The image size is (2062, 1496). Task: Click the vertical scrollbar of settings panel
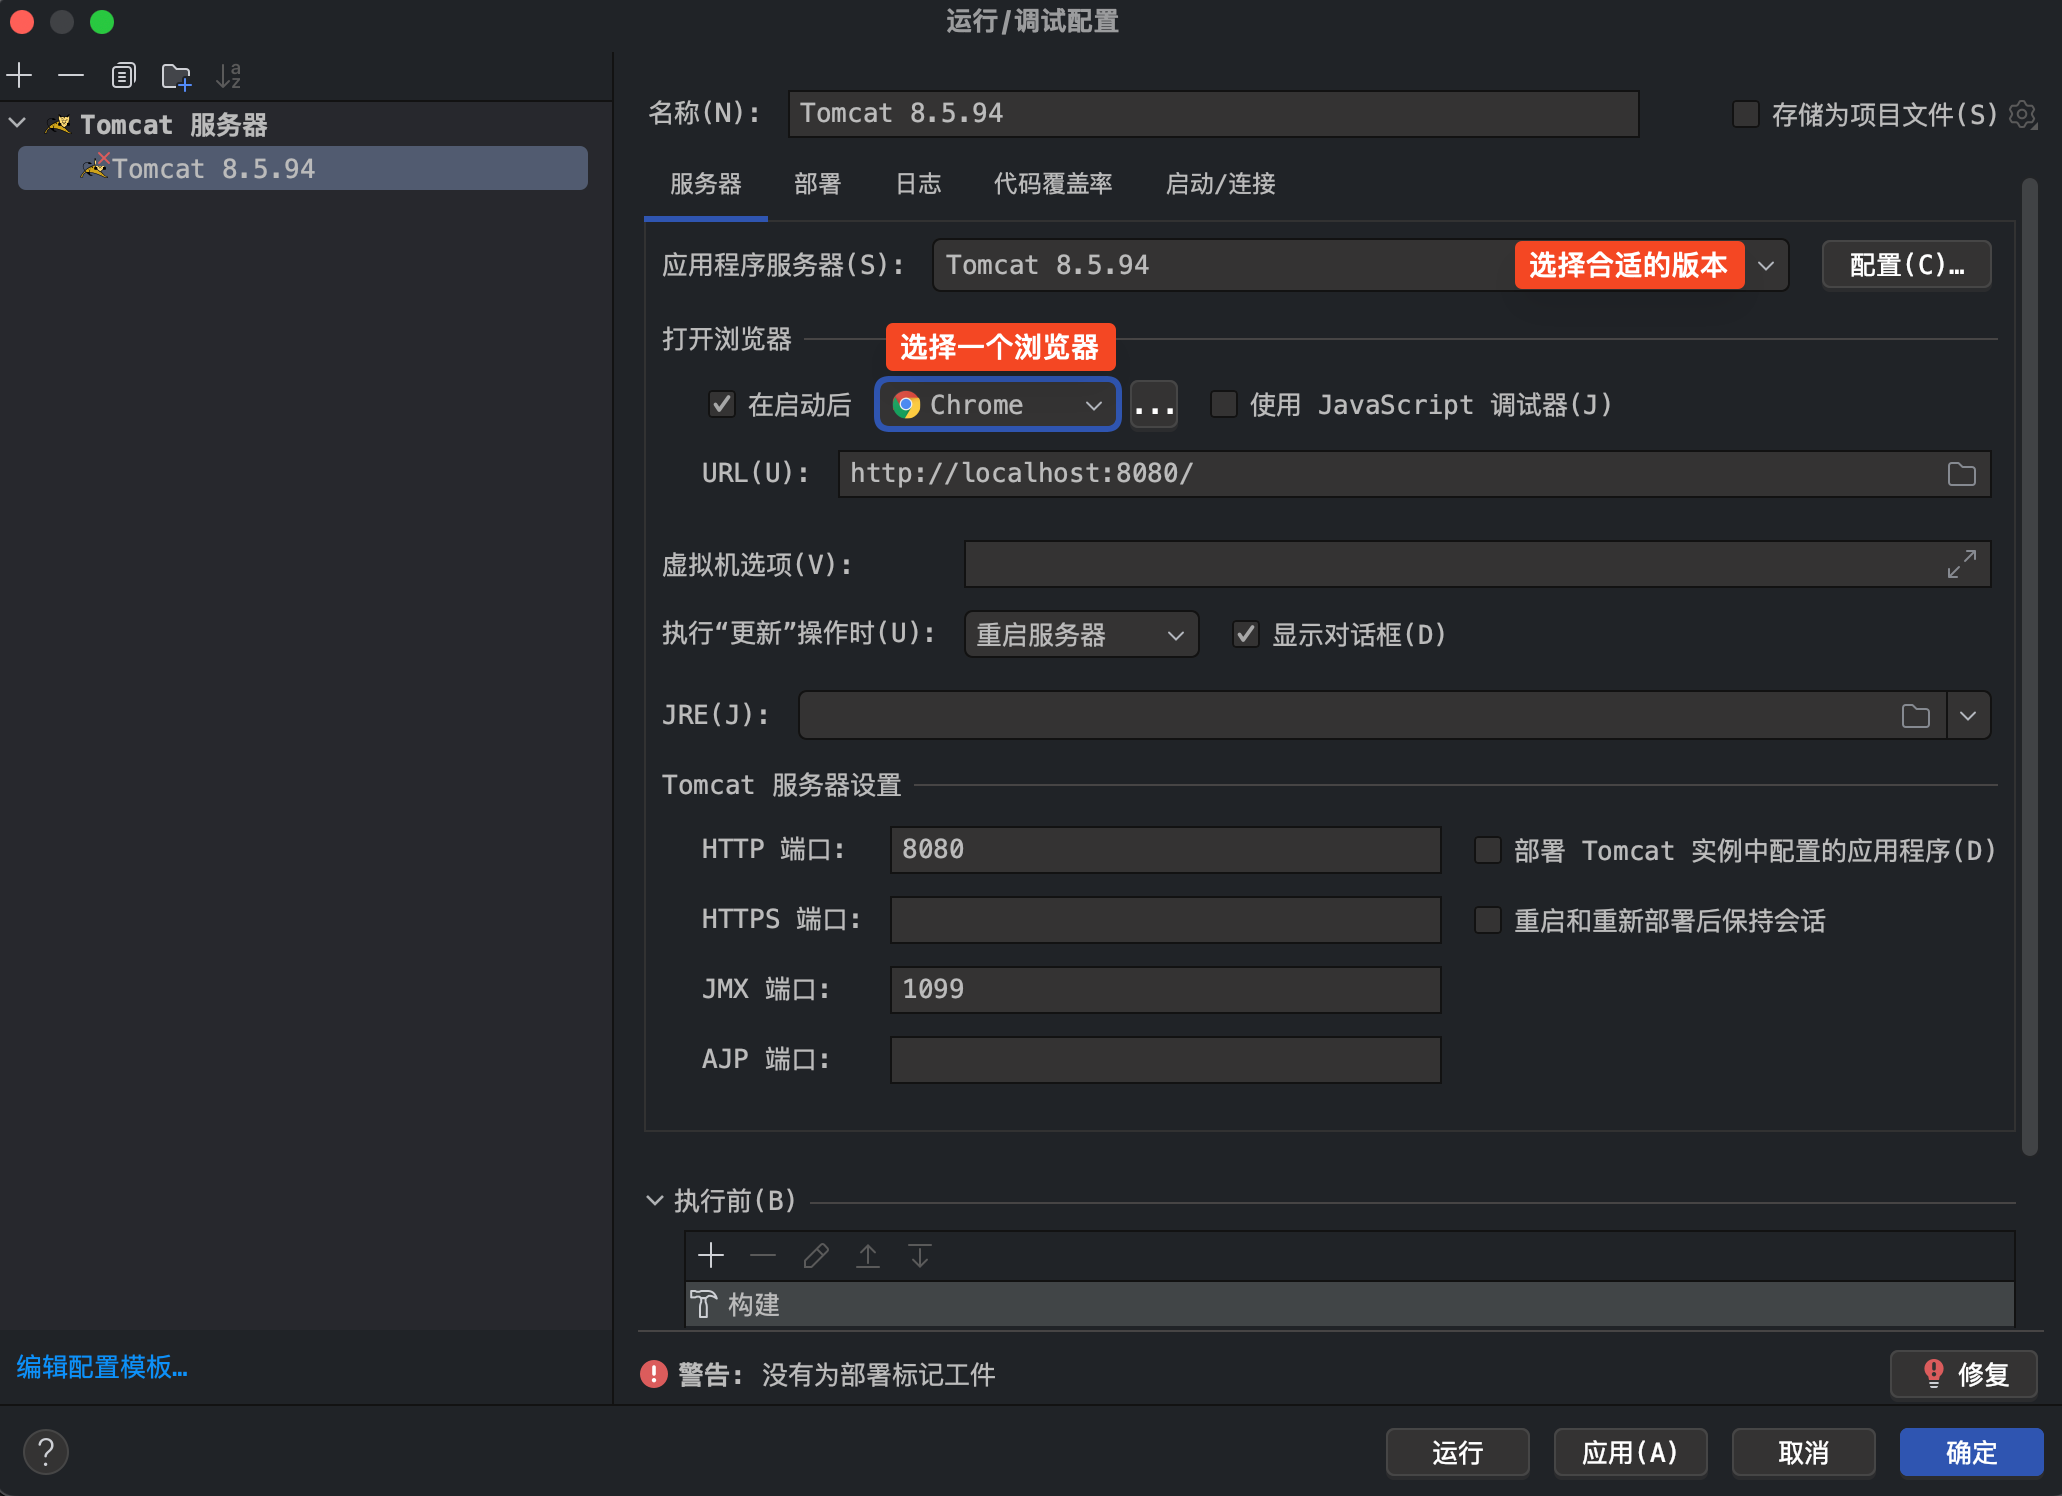click(2029, 668)
